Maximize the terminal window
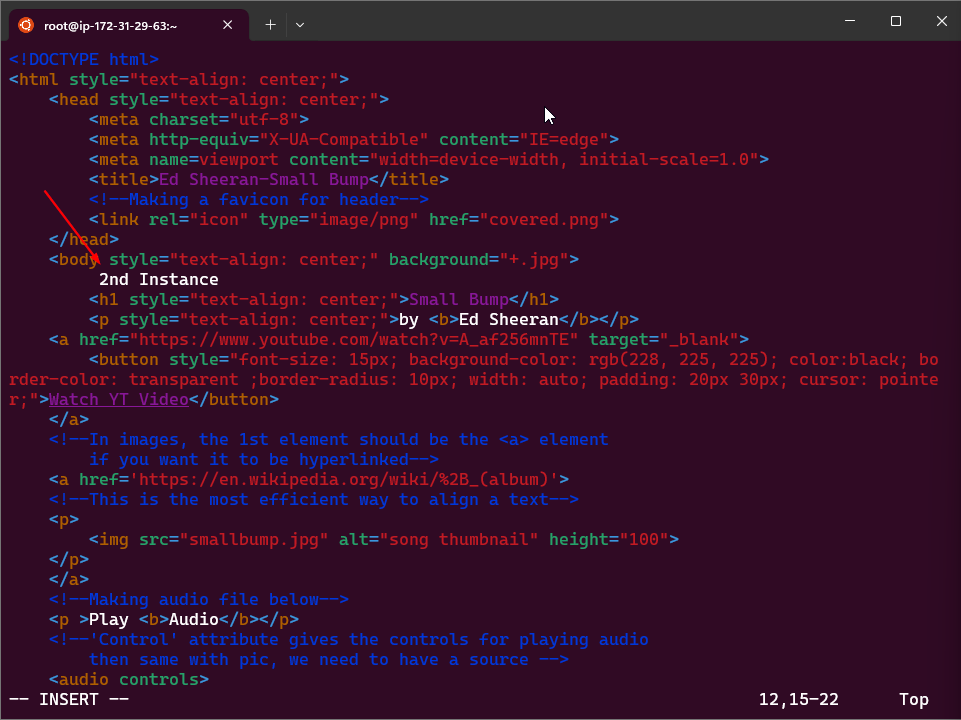This screenshot has width=961, height=720. [896, 21]
